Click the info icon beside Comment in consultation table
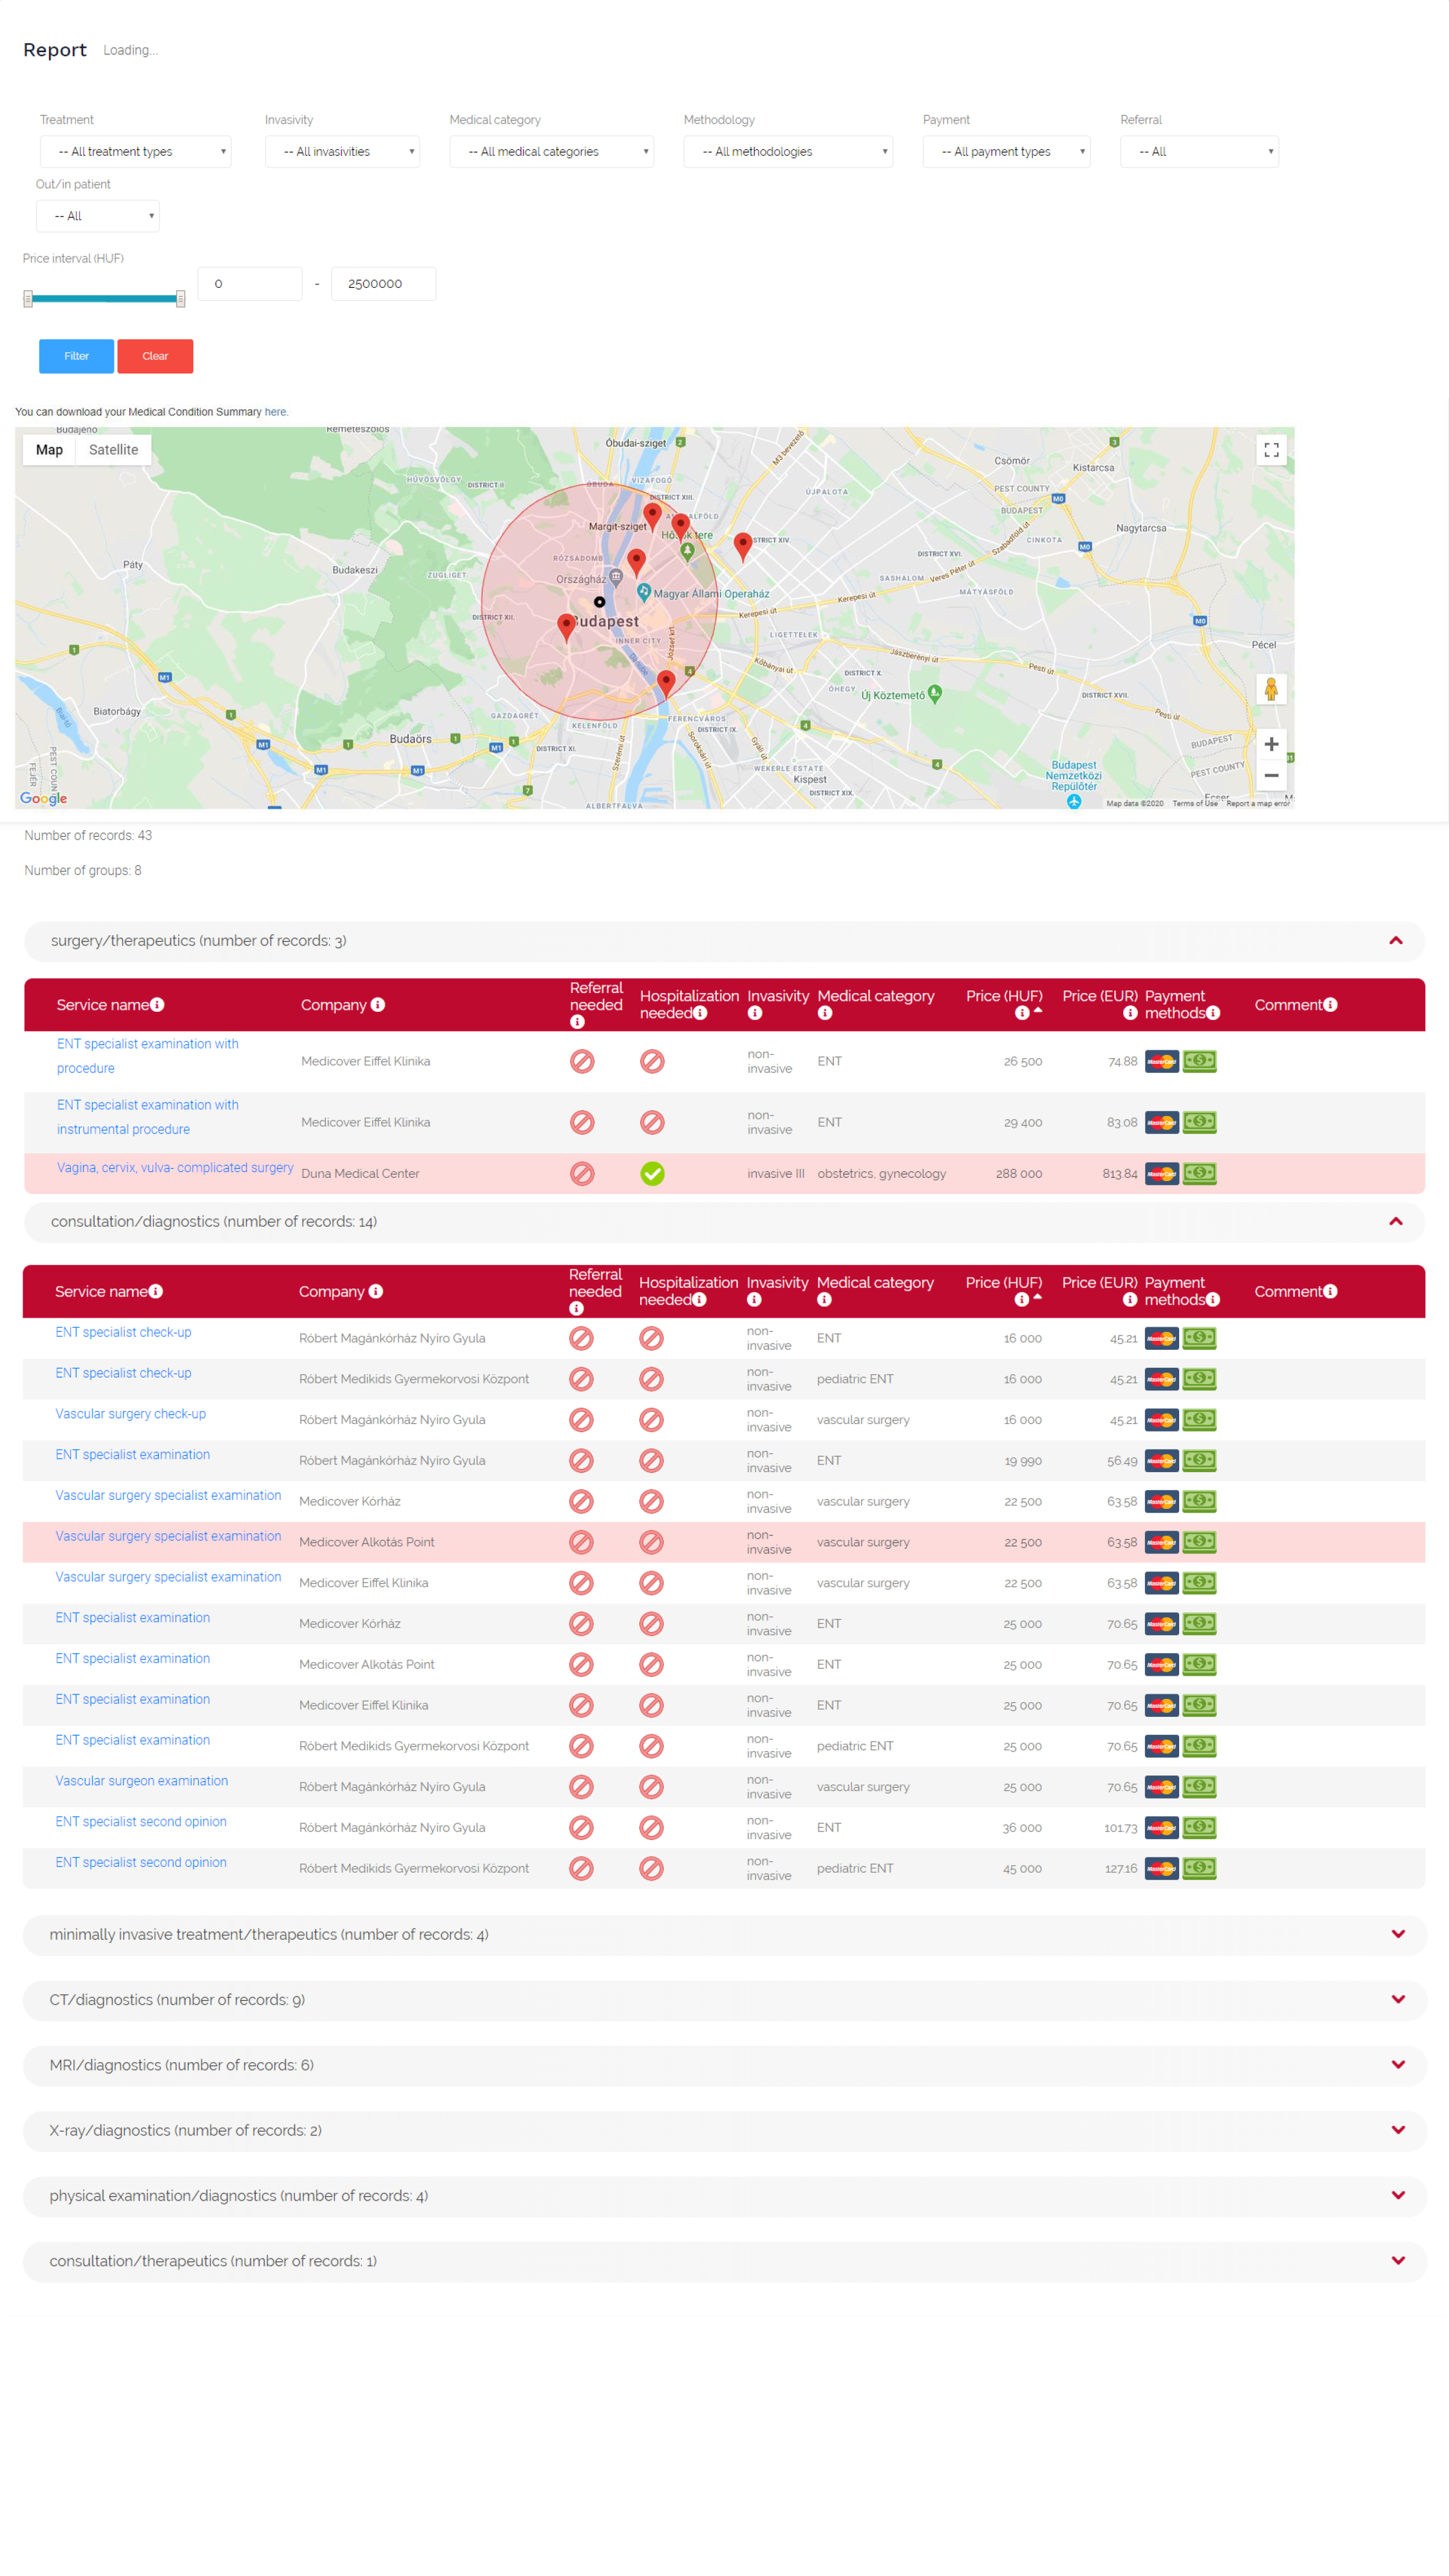1449x2576 pixels. (x=1330, y=1292)
